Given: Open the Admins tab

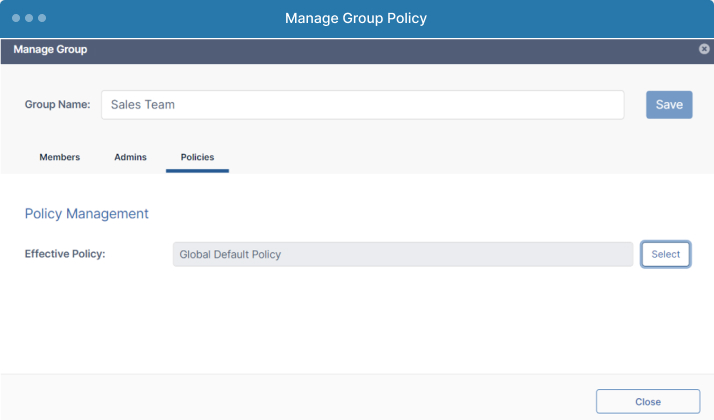Looking at the screenshot, I should (130, 157).
